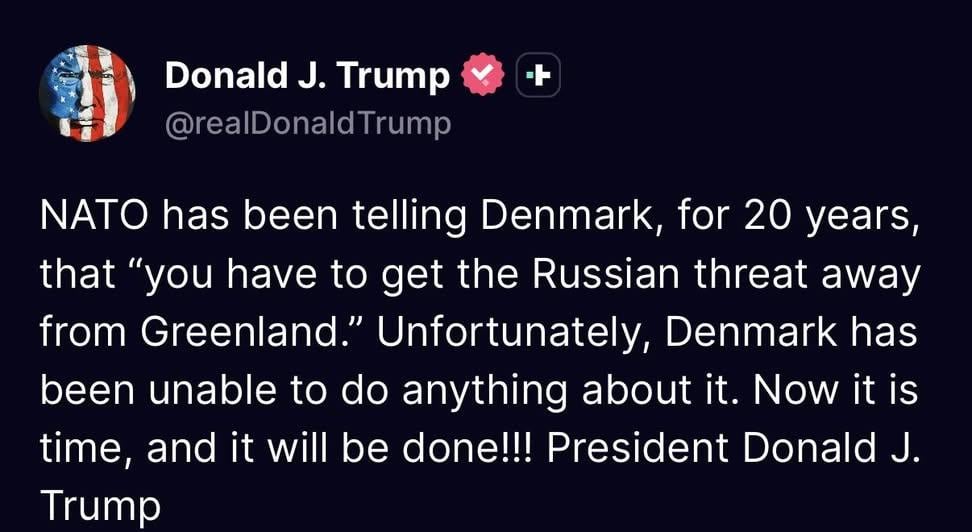Click the word Russian in the post
This screenshot has width=972, height=532.
click(607, 273)
